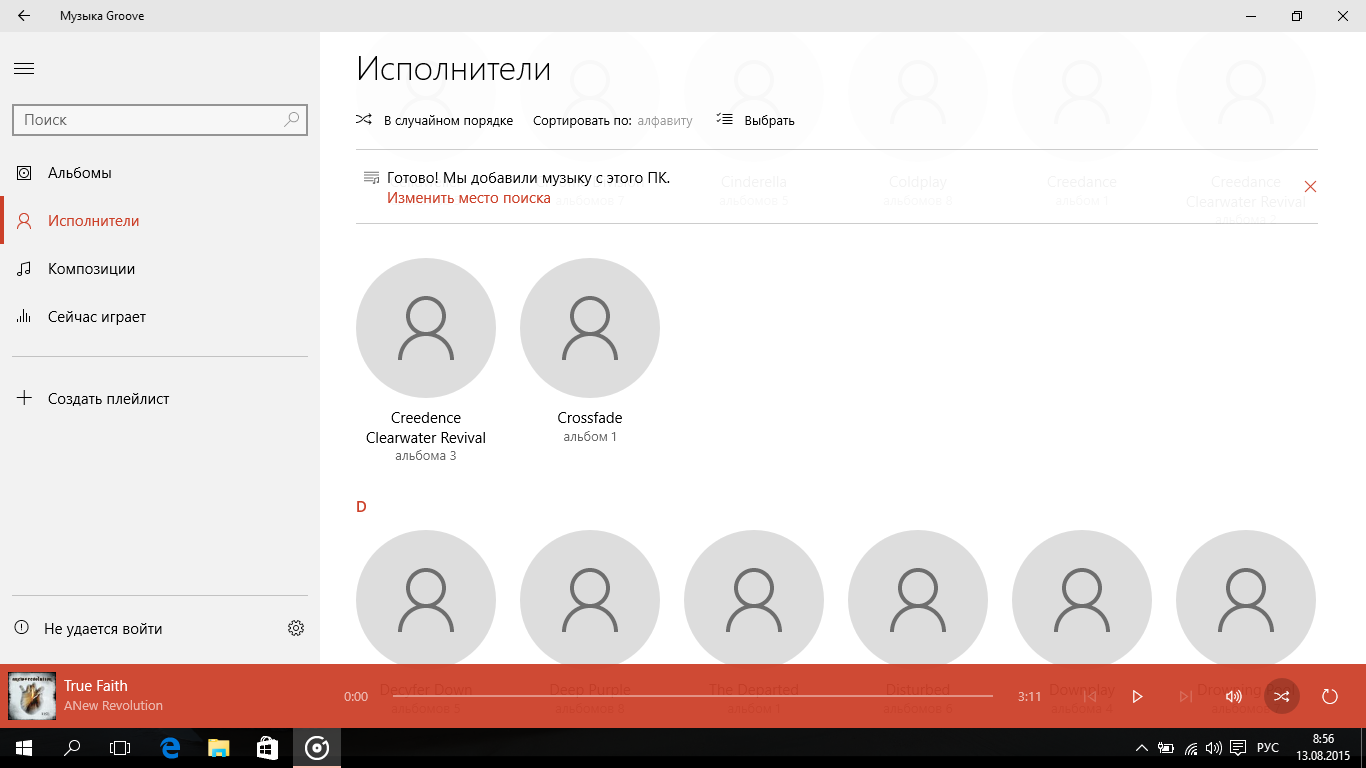
Task: Click the system tray network icon
Action: pos(1191,748)
